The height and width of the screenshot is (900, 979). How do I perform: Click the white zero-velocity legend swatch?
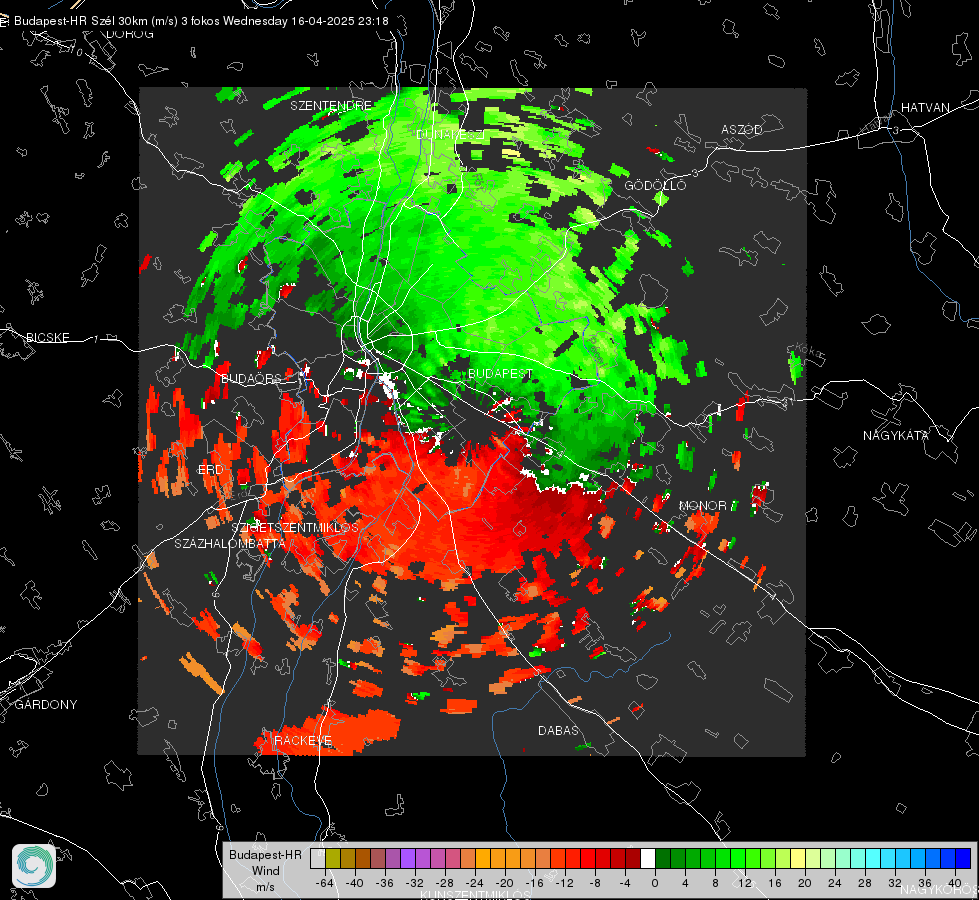click(x=648, y=858)
